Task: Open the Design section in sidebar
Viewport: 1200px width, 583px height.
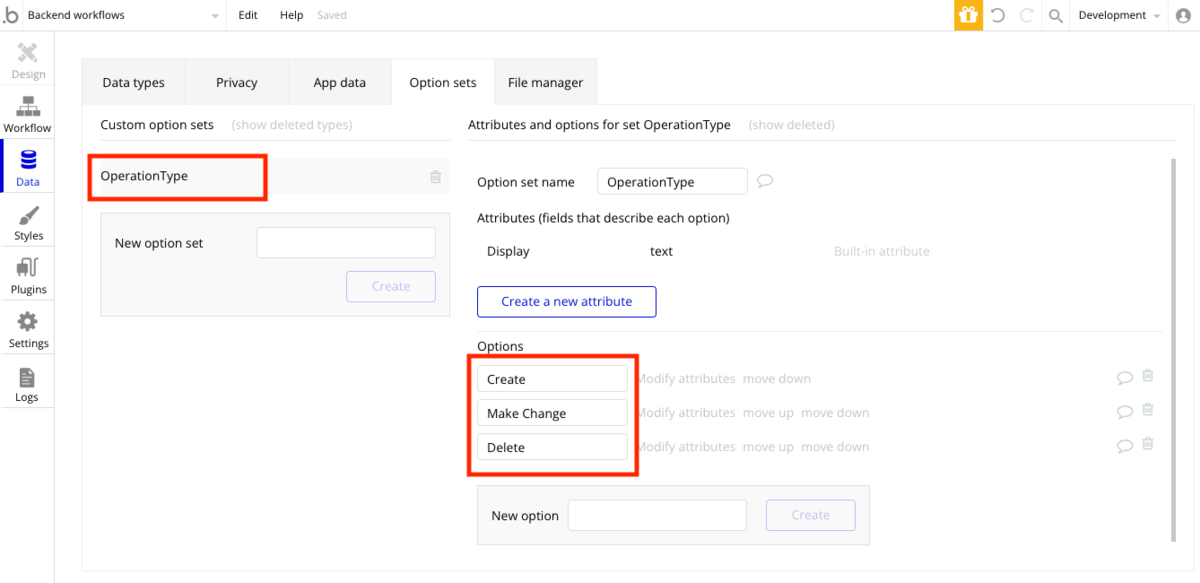Action: click(x=28, y=60)
